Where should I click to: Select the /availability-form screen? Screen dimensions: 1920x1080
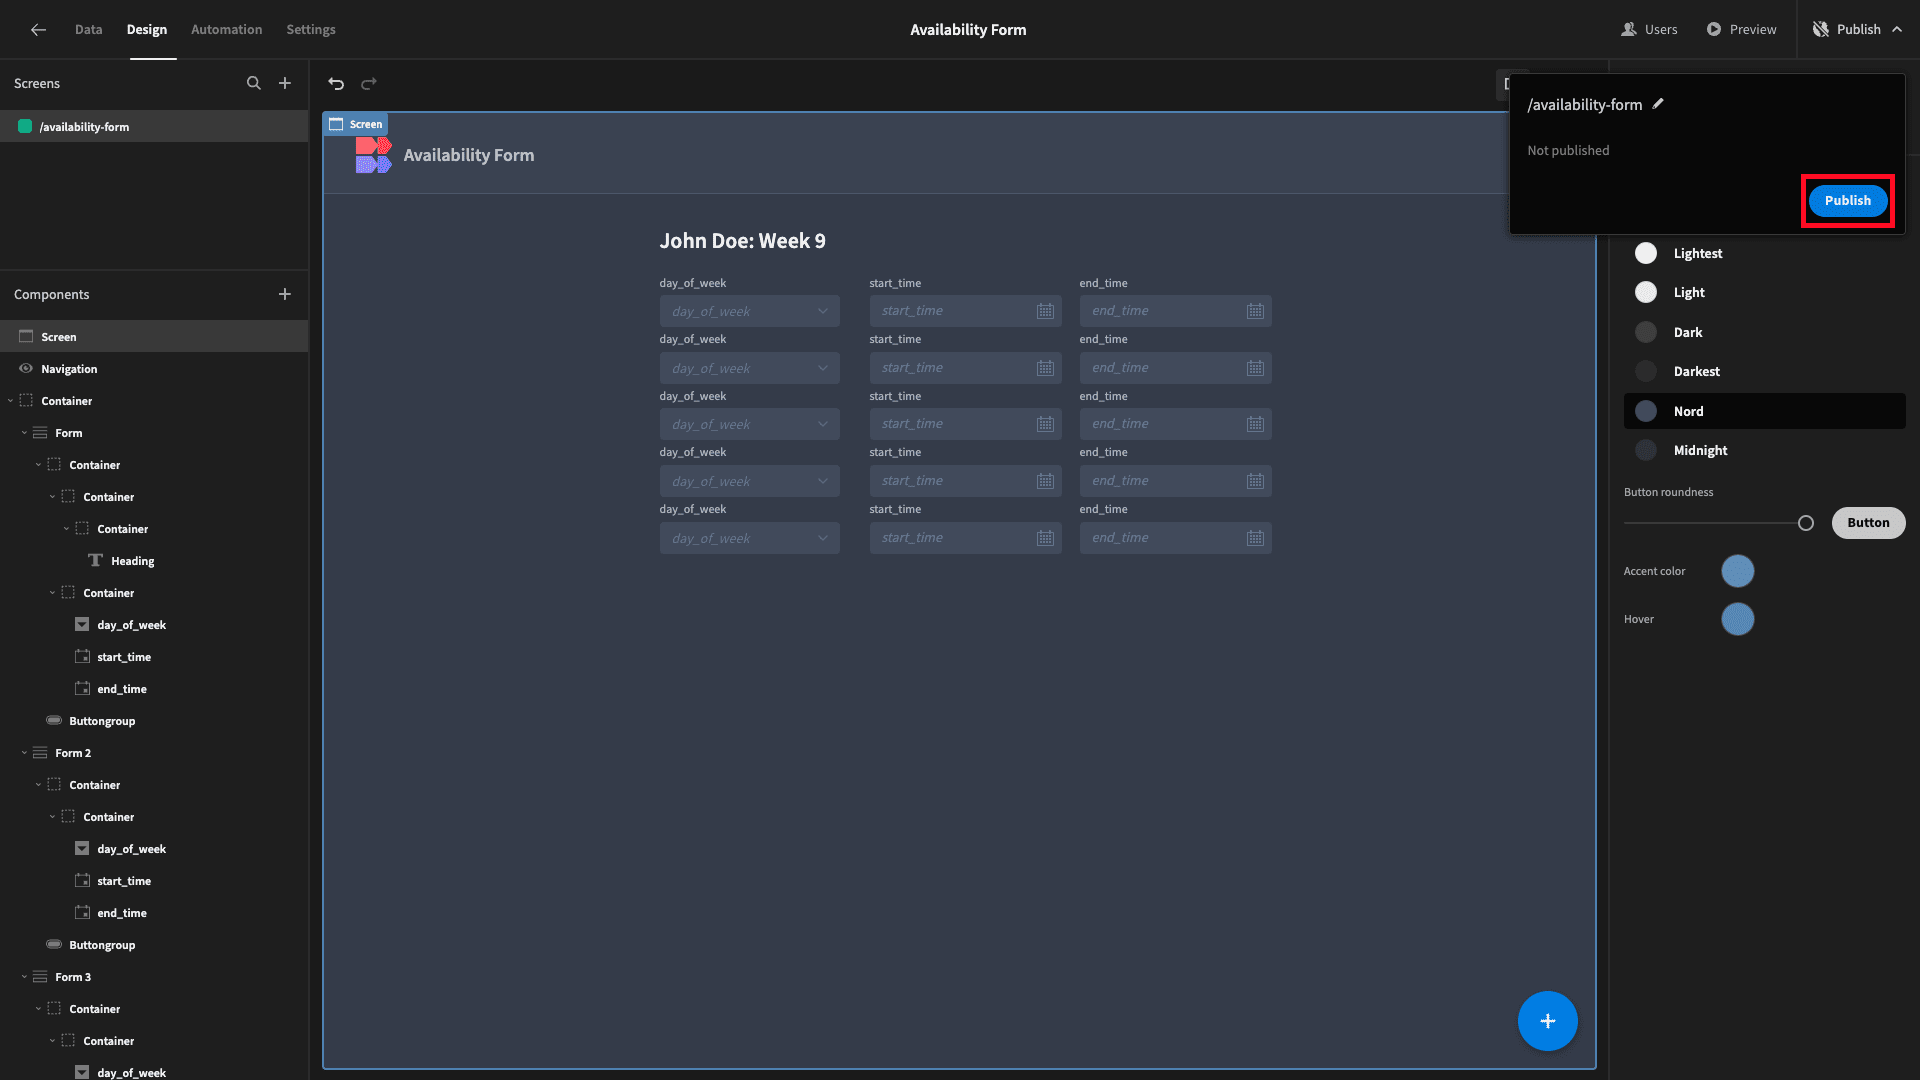coord(154,127)
